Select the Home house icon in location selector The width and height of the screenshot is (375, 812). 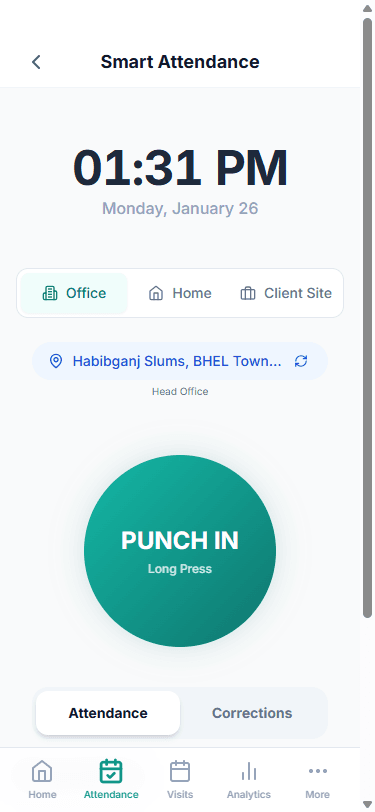pos(156,294)
